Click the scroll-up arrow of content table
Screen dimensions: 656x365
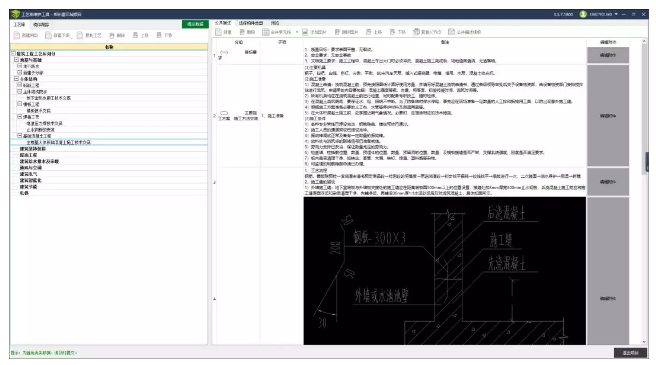pos(645,40)
